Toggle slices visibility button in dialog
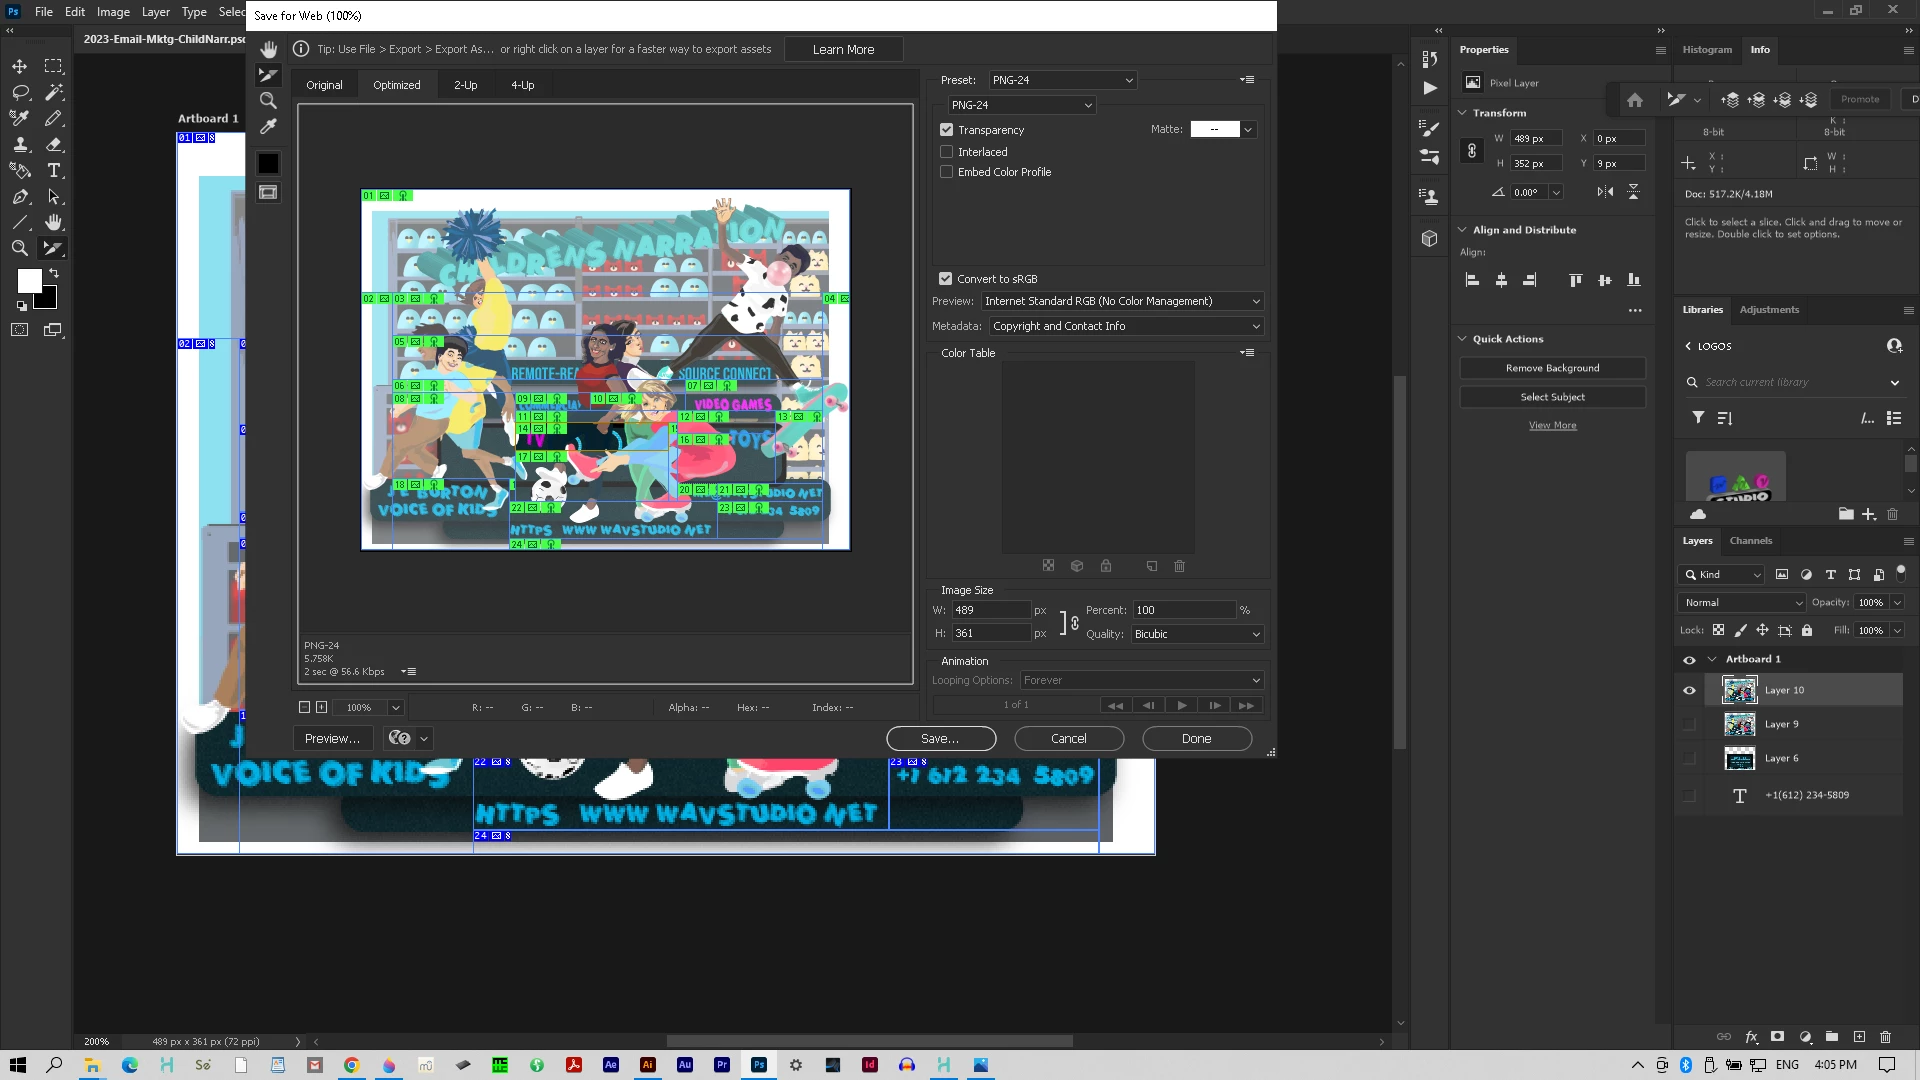This screenshot has width=1920, height=1080. tap(268, 192)
